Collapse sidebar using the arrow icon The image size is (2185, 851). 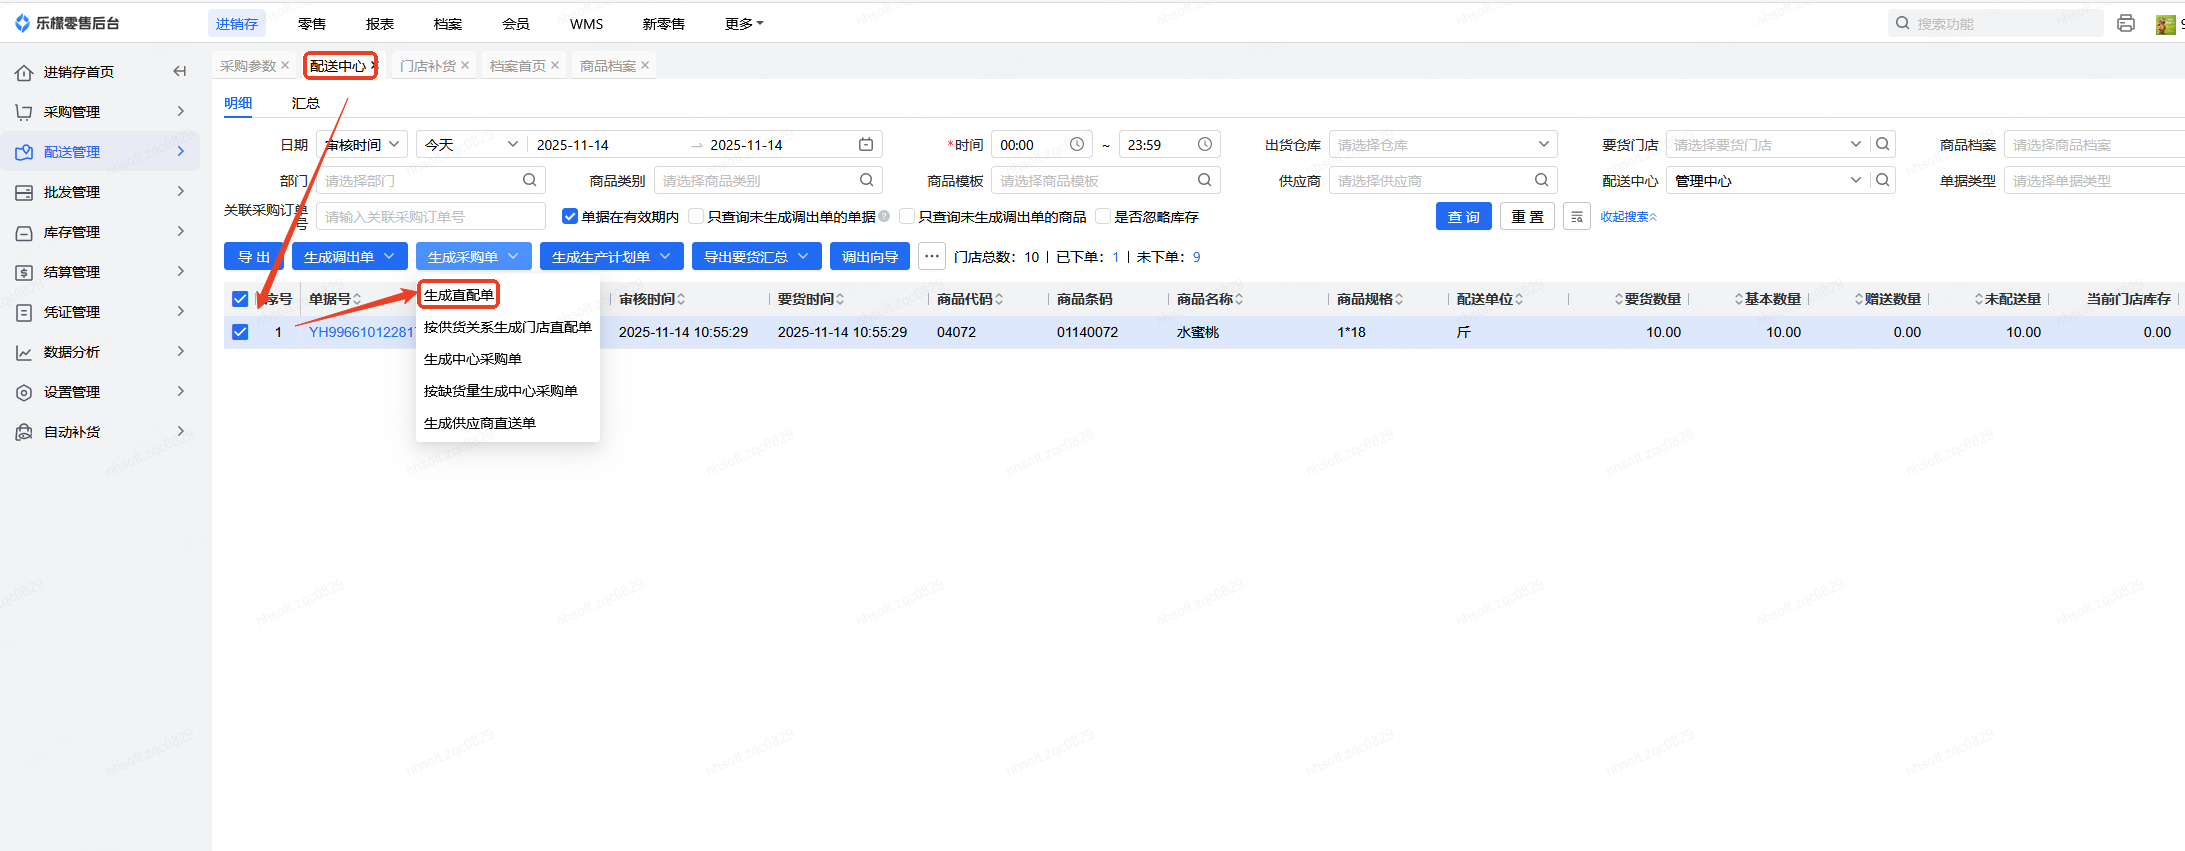coord(180,71)
